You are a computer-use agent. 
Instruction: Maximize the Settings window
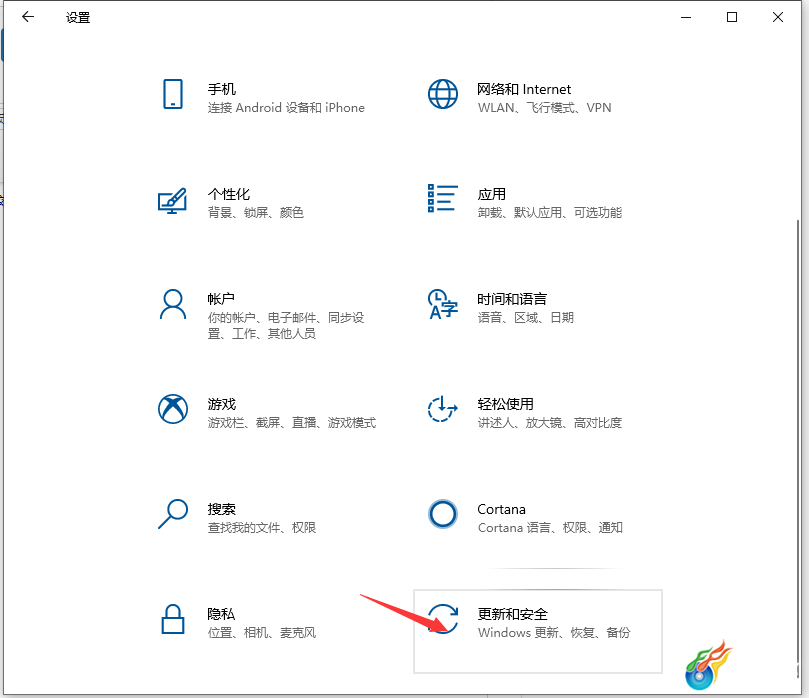732,17
